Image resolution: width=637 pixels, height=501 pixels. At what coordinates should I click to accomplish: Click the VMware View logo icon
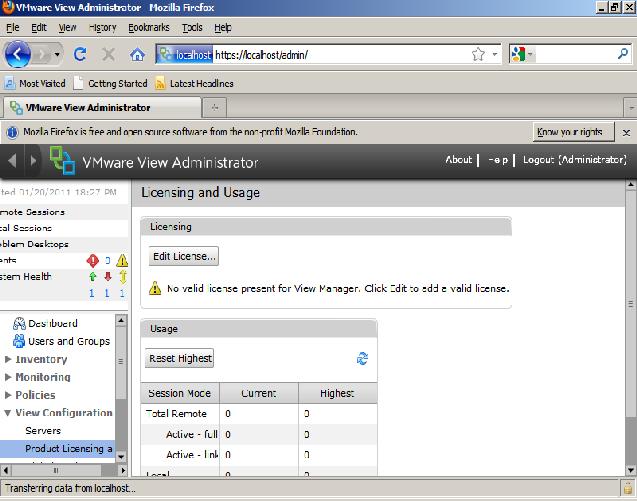pyautogui.click(x=62, y=160)
